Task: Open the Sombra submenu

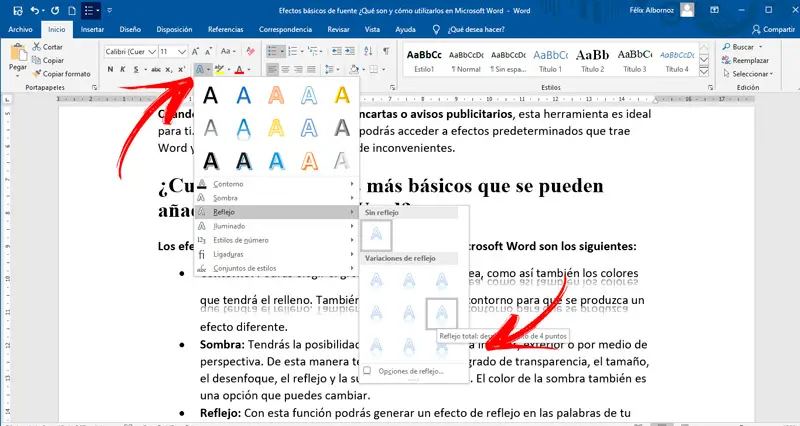Action: [276, 198]
